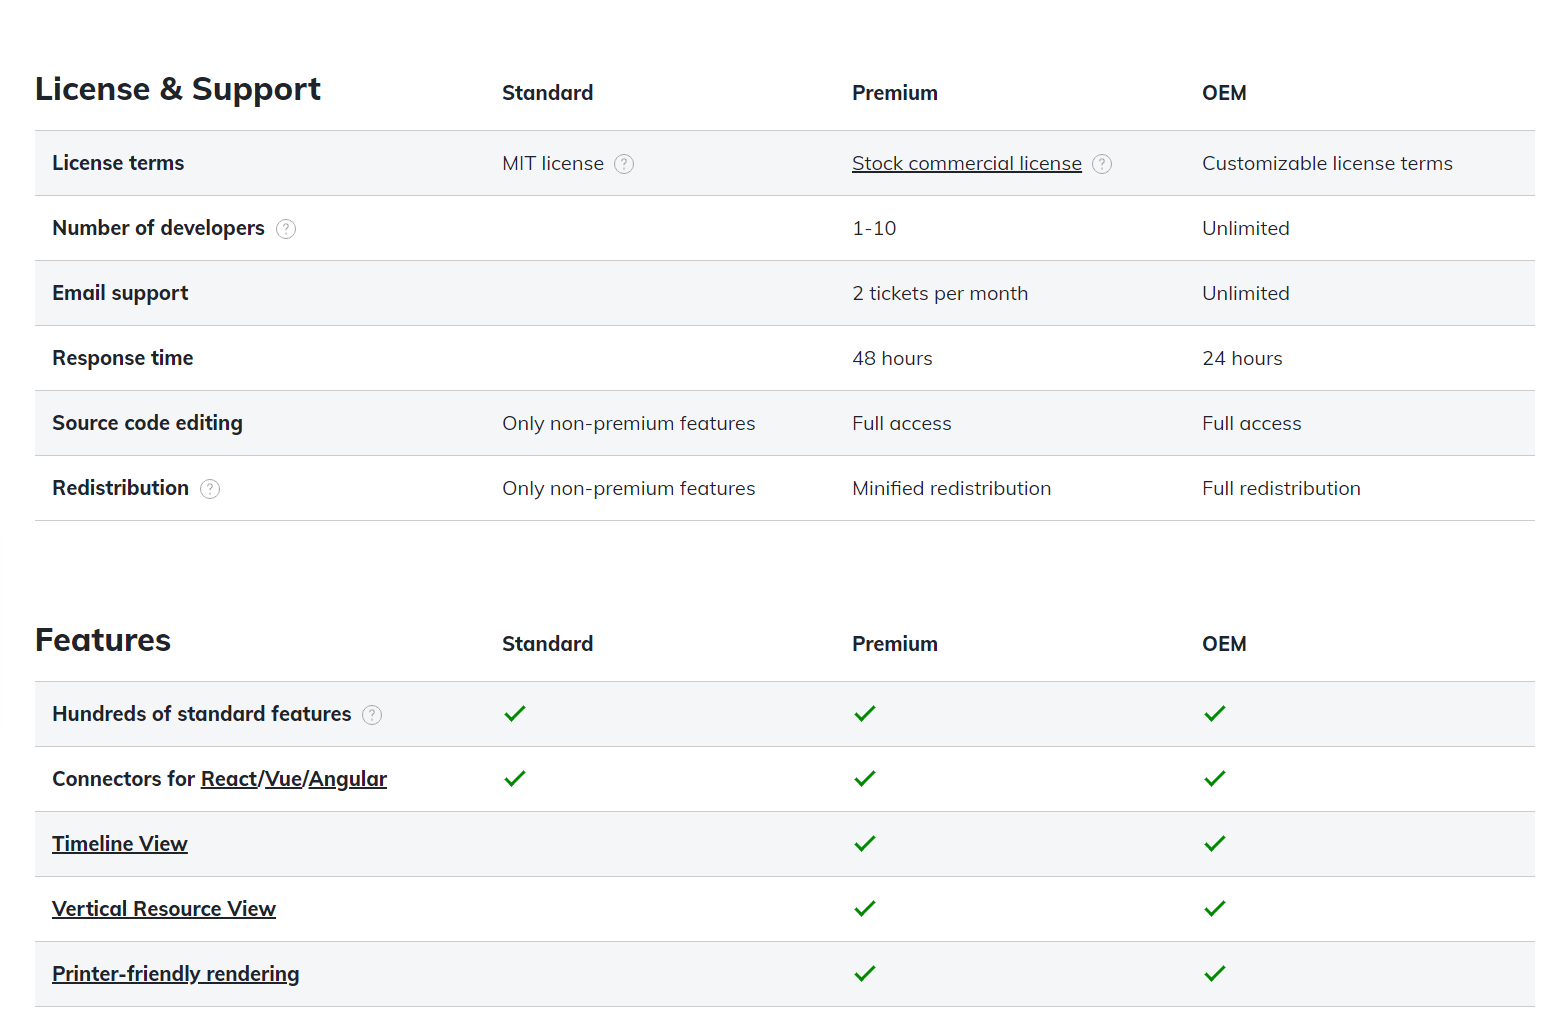Click OEM checkmark for Vertical Resource View
This screenshot has height=1030, width=1564.
point(1215,909)
